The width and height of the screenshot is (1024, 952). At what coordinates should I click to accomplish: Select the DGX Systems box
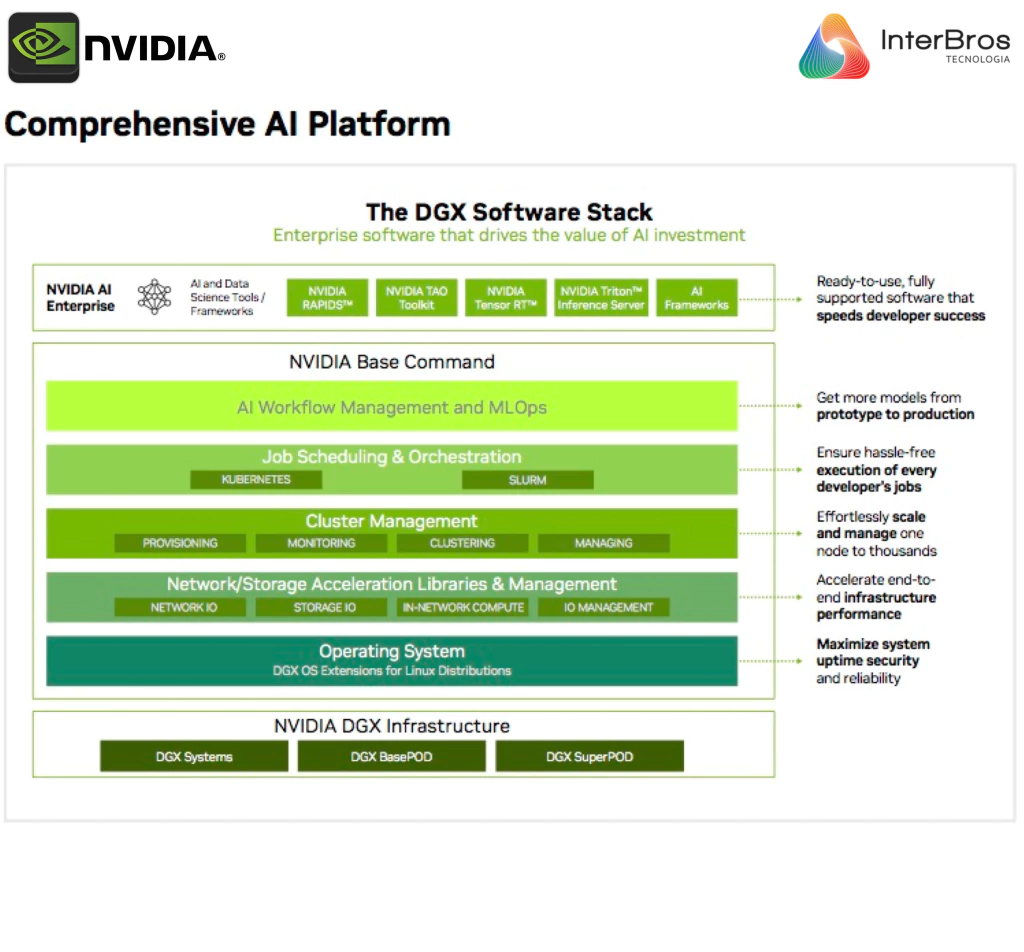click(194, 756)
